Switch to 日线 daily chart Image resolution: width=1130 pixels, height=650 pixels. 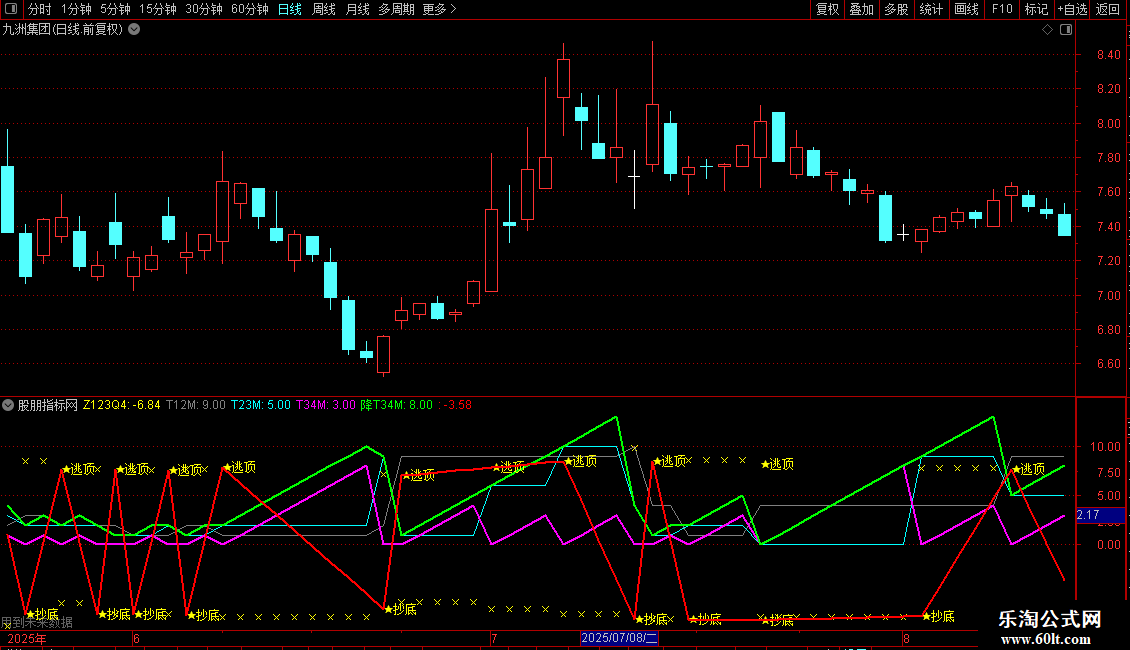[x=290, y=9]
